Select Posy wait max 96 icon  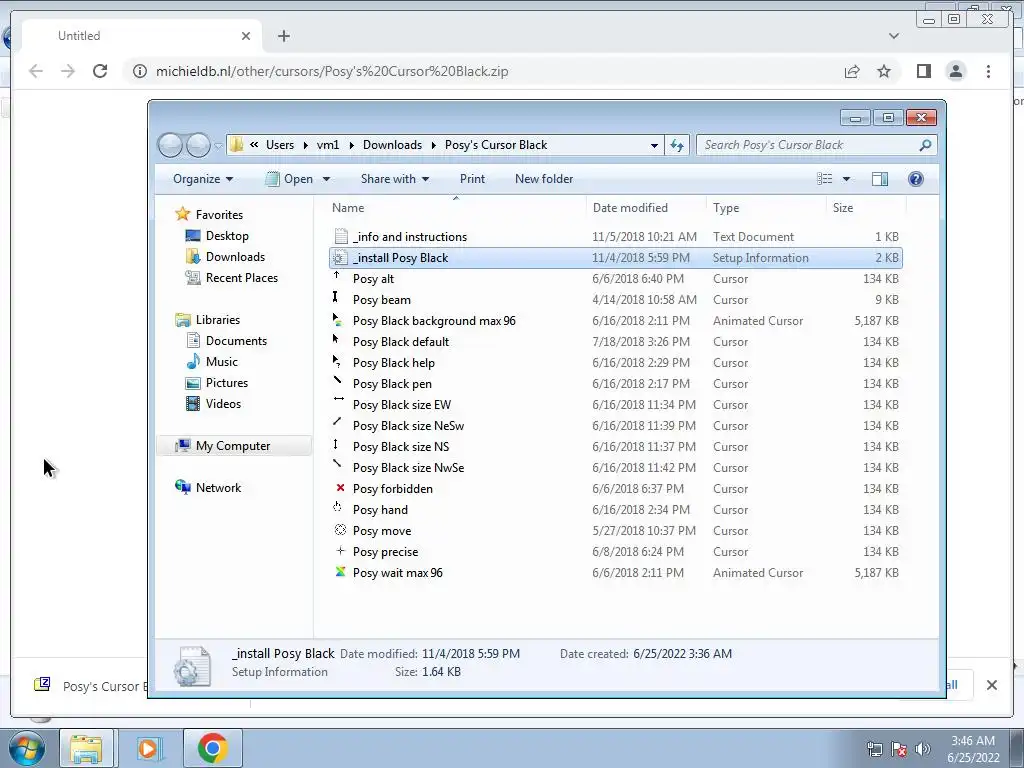click(340, 571)
